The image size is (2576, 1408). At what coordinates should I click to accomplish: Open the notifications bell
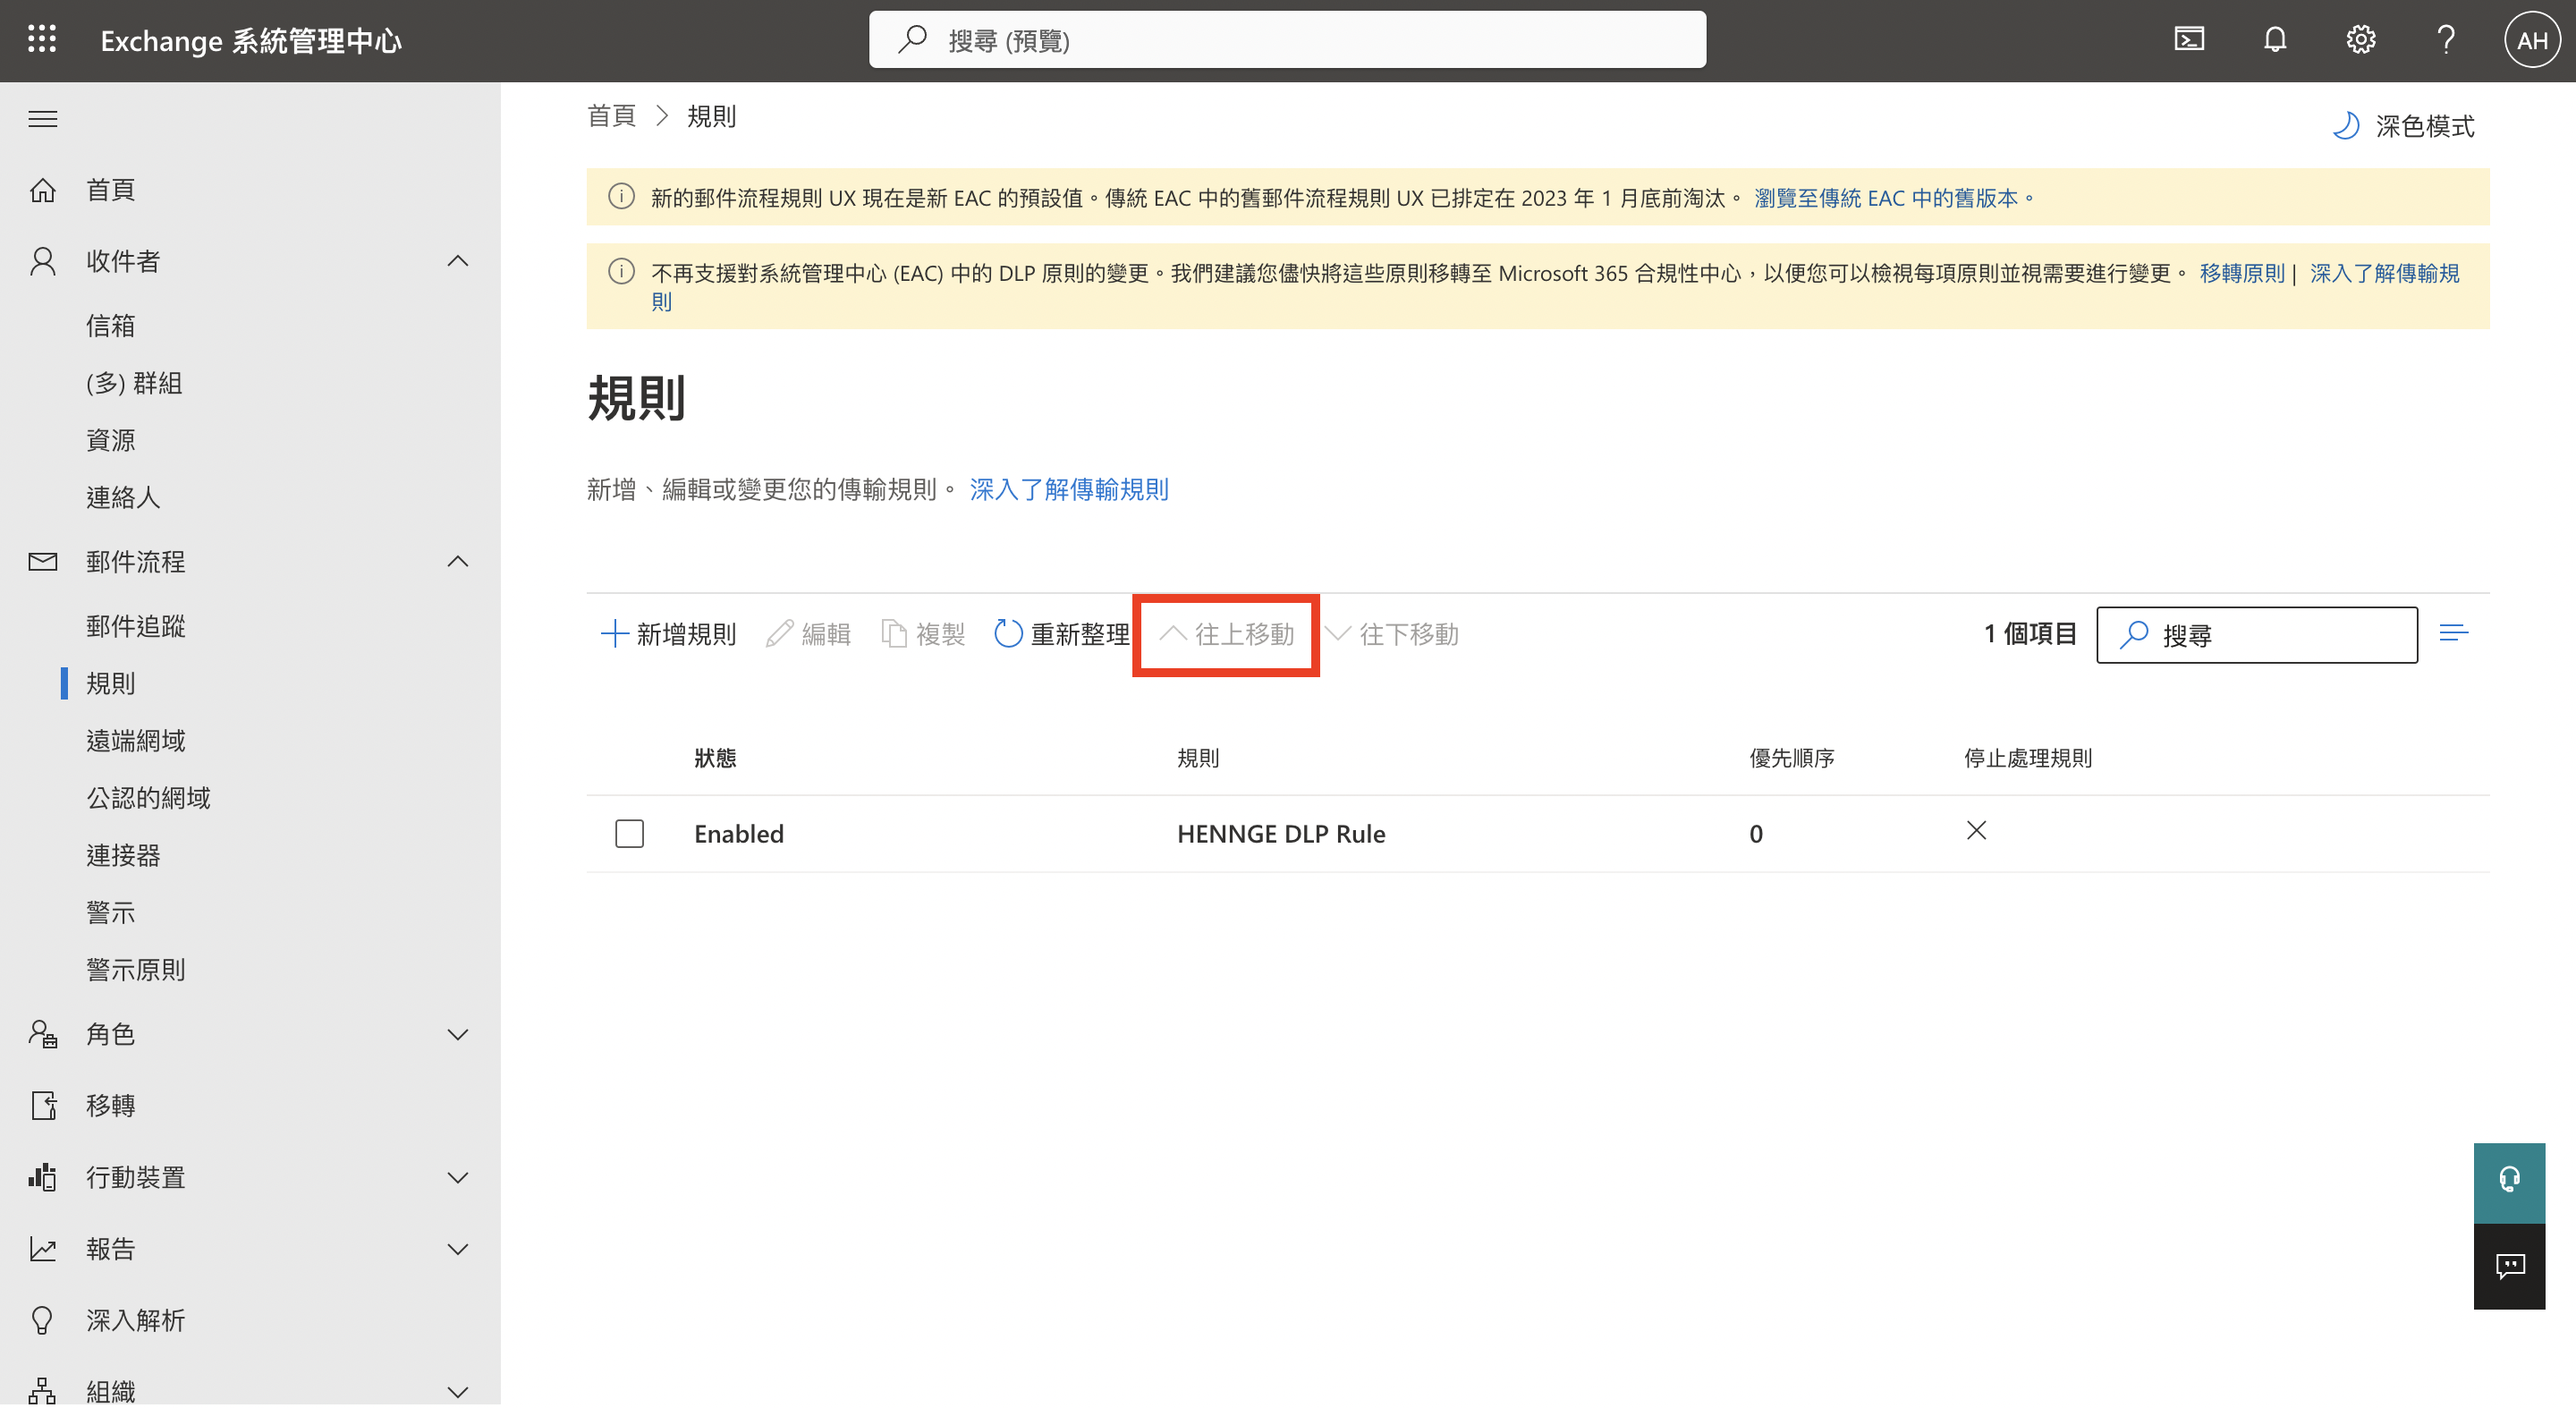coord(2275,40)
